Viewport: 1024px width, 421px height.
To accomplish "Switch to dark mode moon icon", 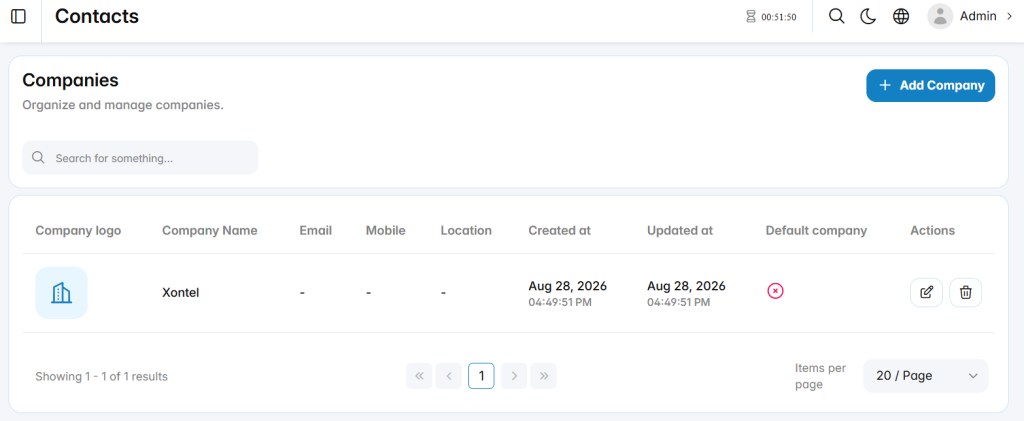I will coord(868,16).
